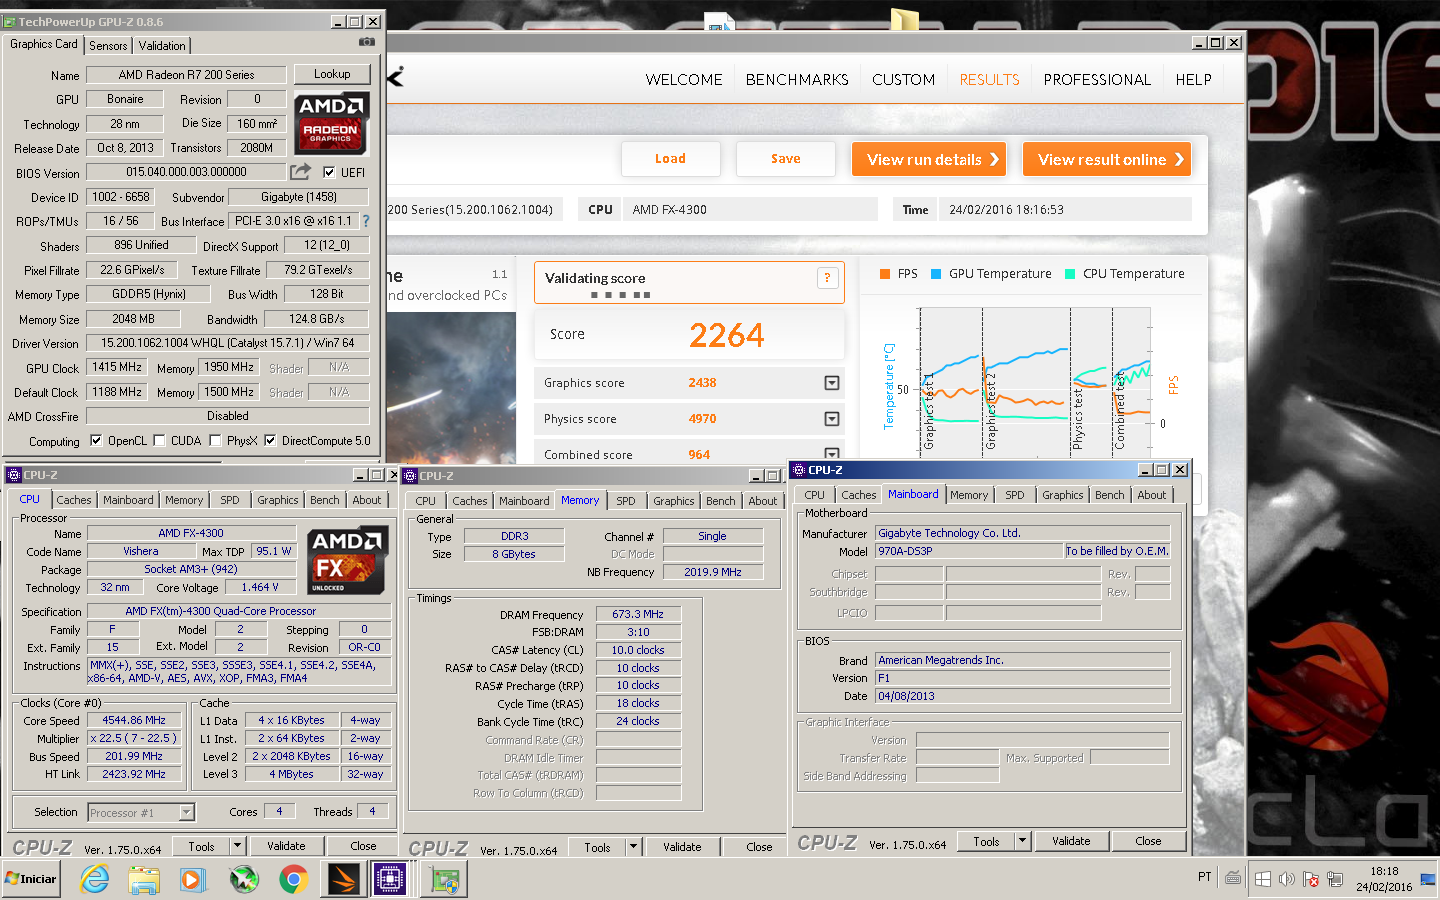1440x900 pixels.
Task: Switch to the Sensors tab in GPU-Z
Action: coord(108,46)
